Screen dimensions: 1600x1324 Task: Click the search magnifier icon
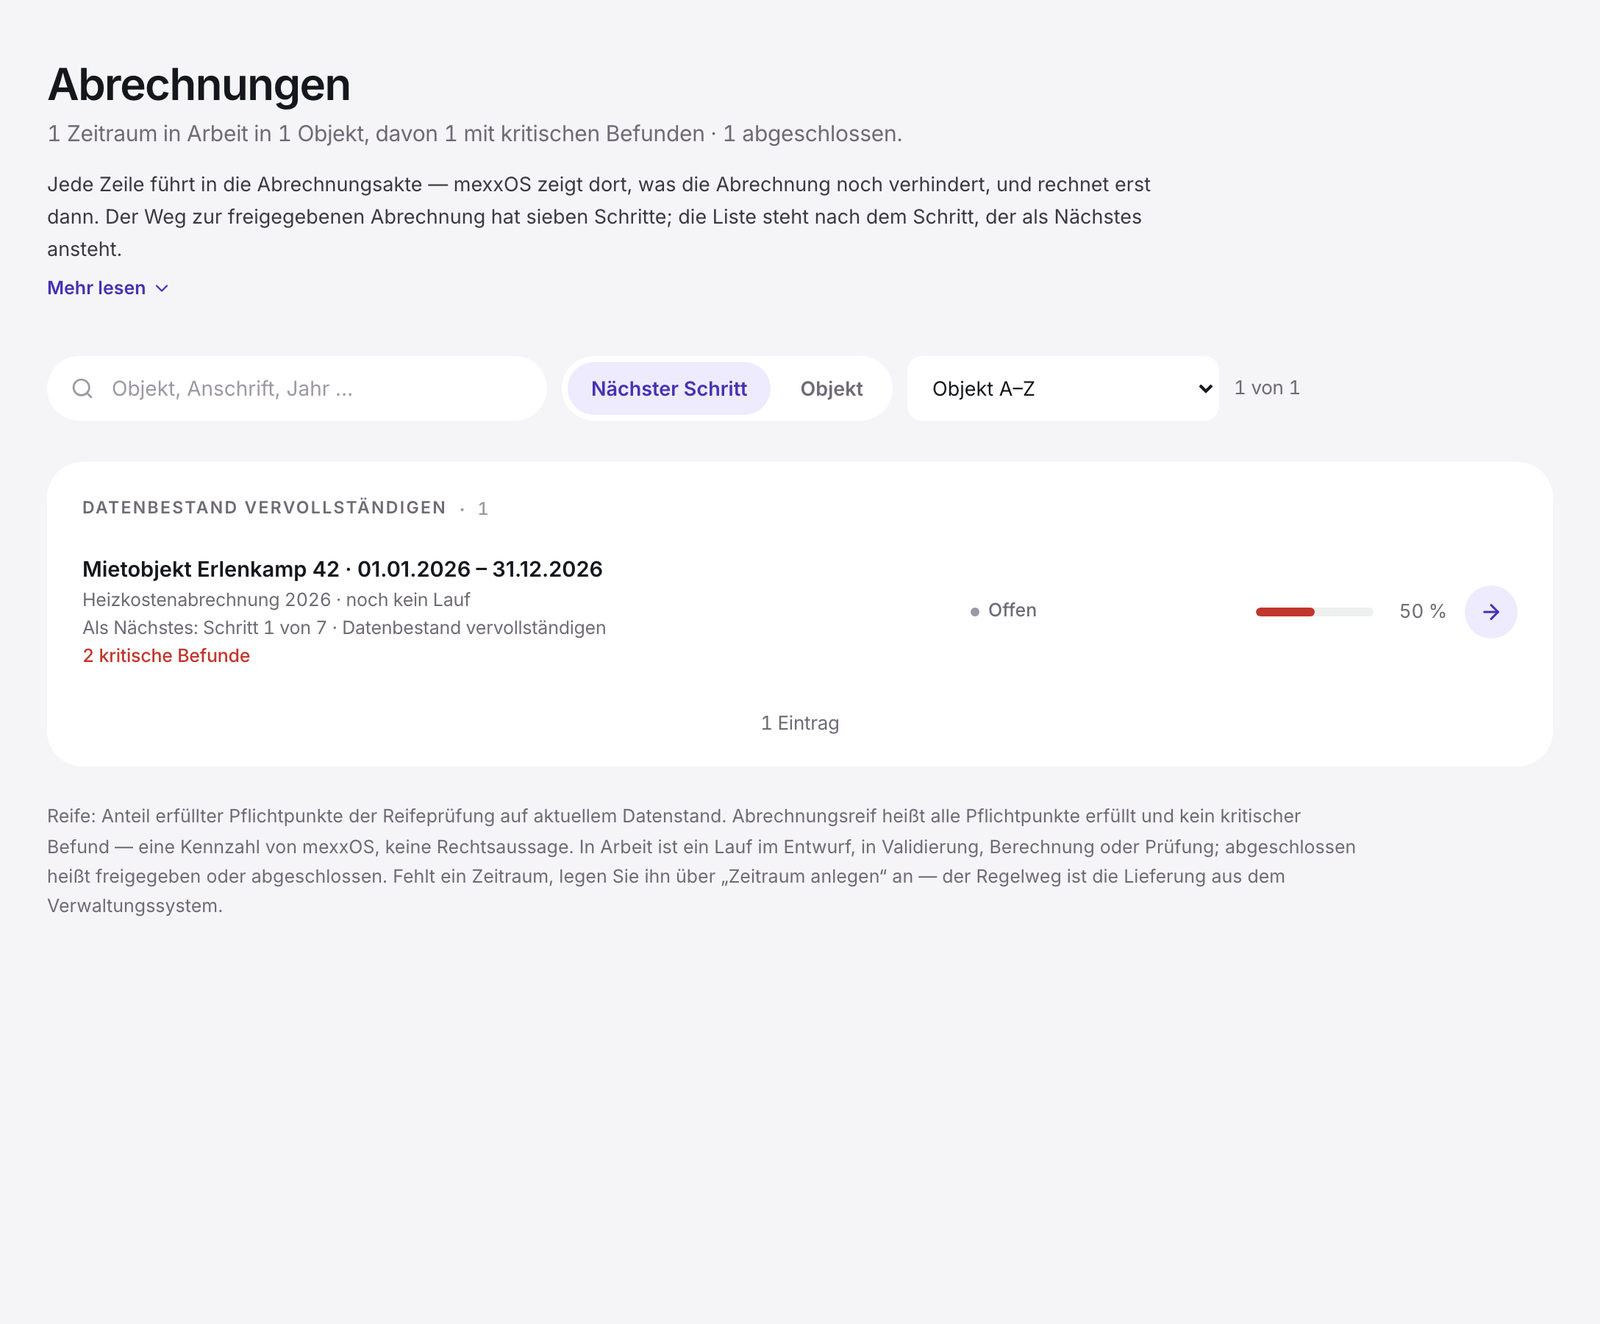click(83, 388)
